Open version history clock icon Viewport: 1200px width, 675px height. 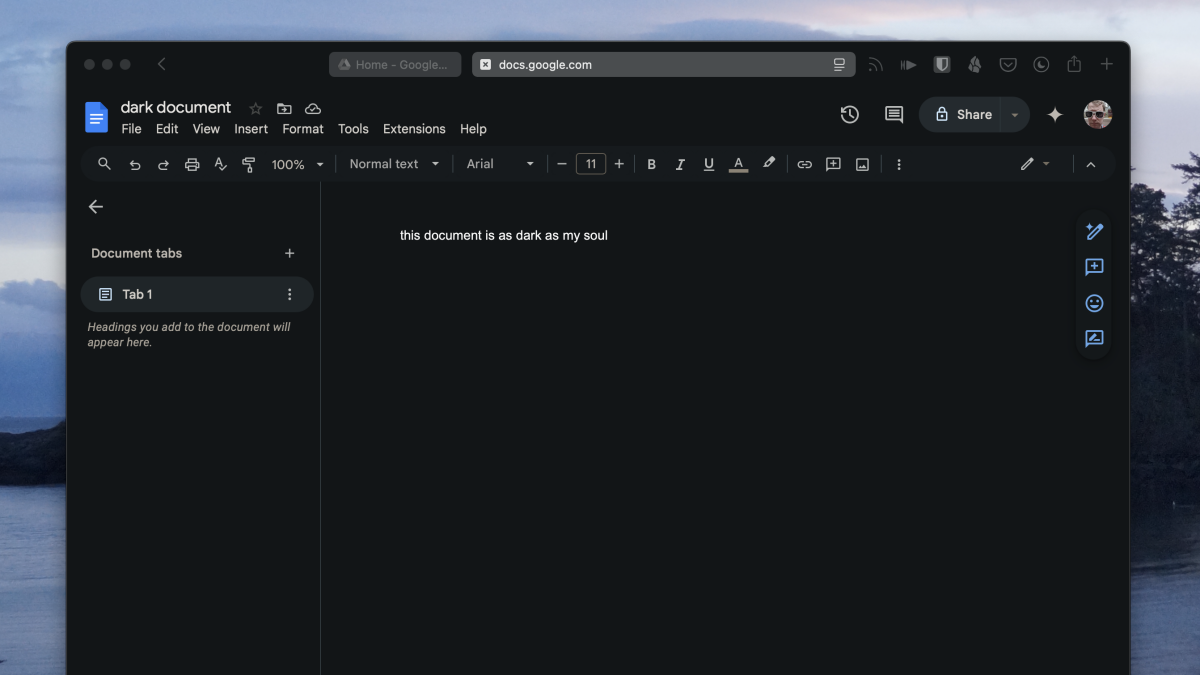tap(850, 115)
